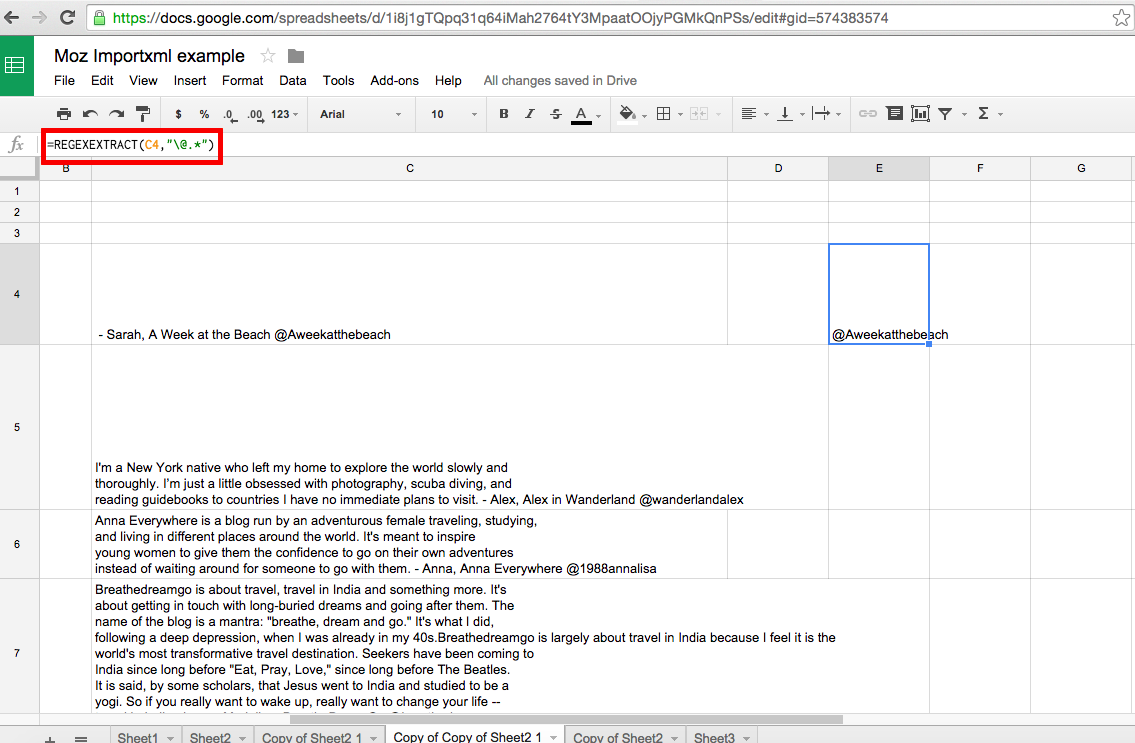Toggle italic text style
This screenshot has width=1135, height=743.
530,114
